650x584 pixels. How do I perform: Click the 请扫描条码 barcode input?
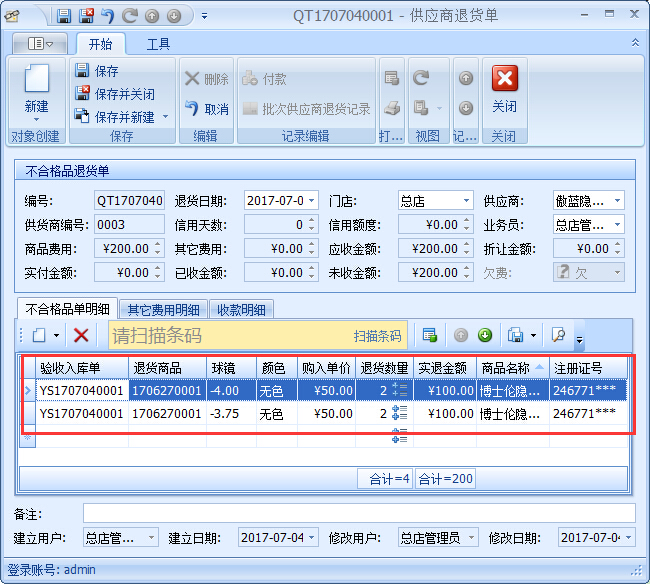(228, 335)
